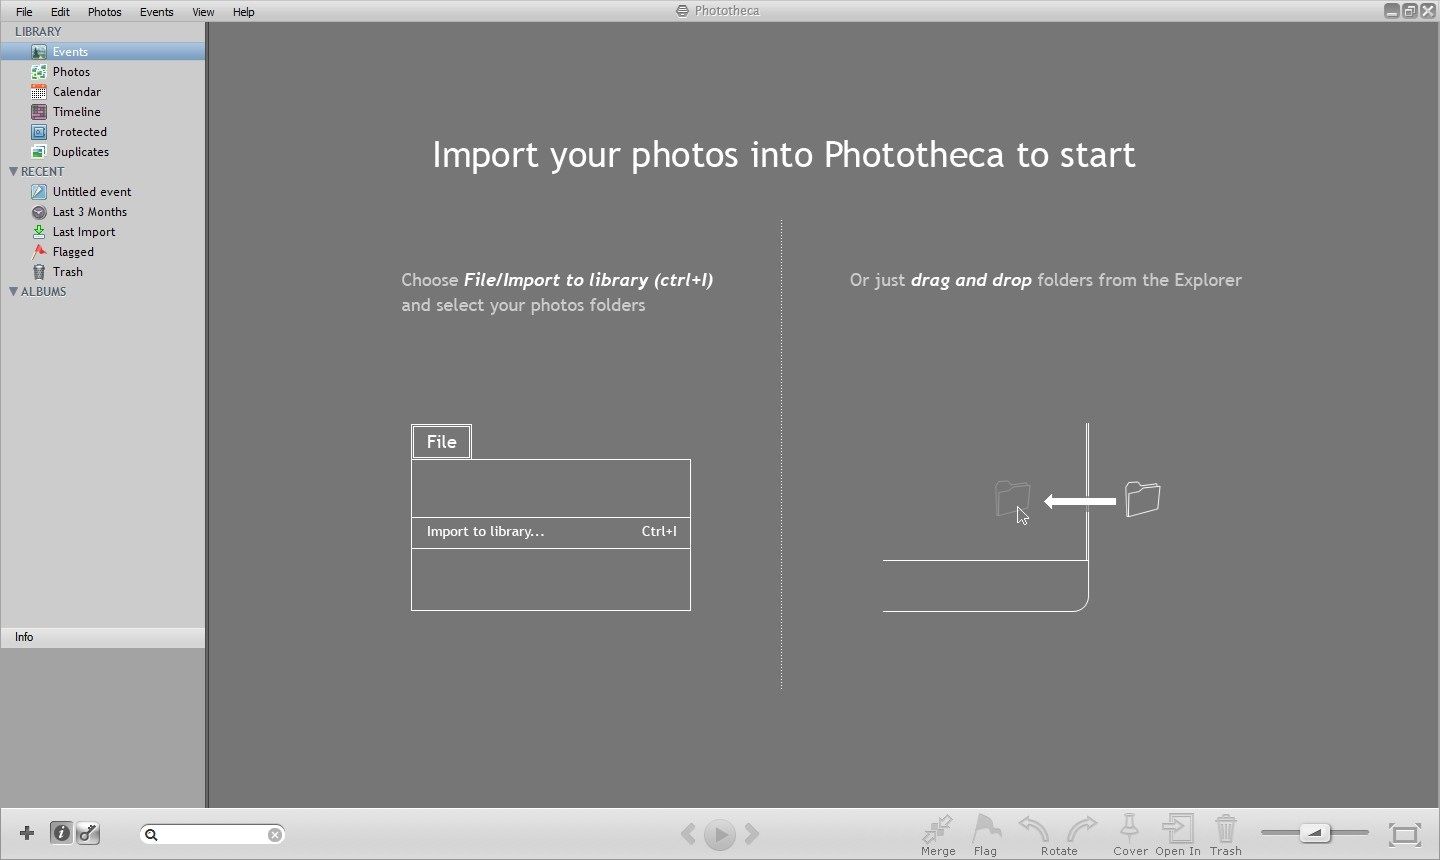Screen dimensions: 1440x860
Task: Click the Photos sidebar icon
Action: tap(39, 72)
